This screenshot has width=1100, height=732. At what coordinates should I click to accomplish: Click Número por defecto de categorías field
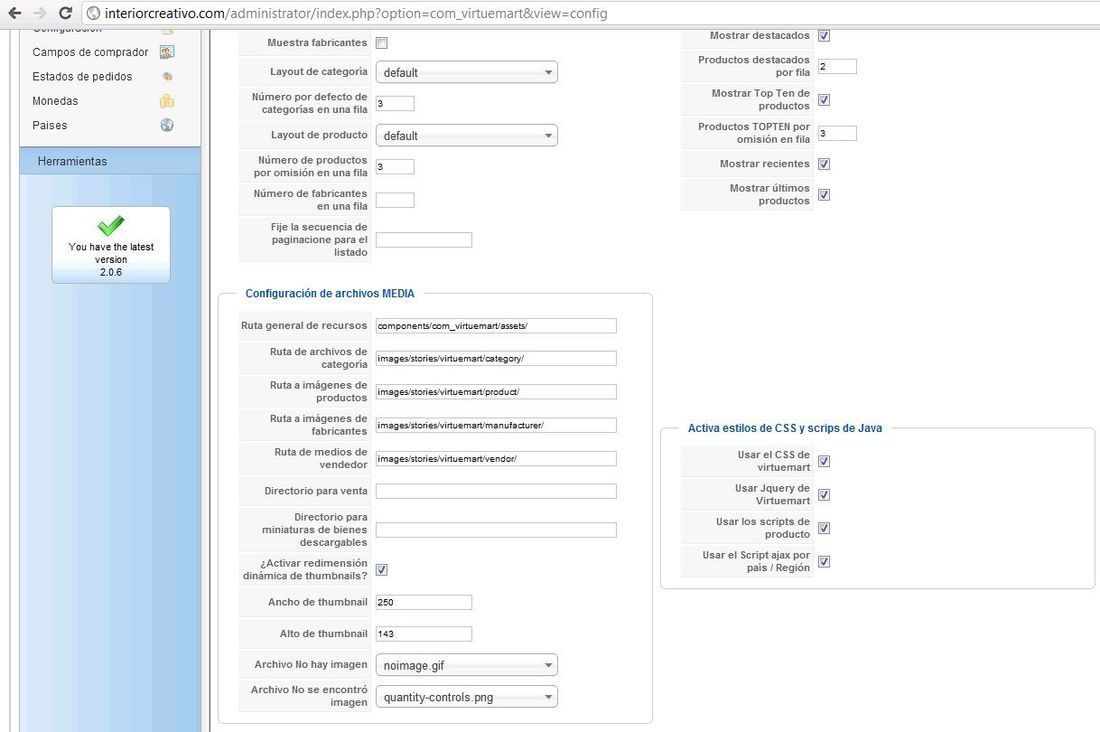[x=395, y=103]
